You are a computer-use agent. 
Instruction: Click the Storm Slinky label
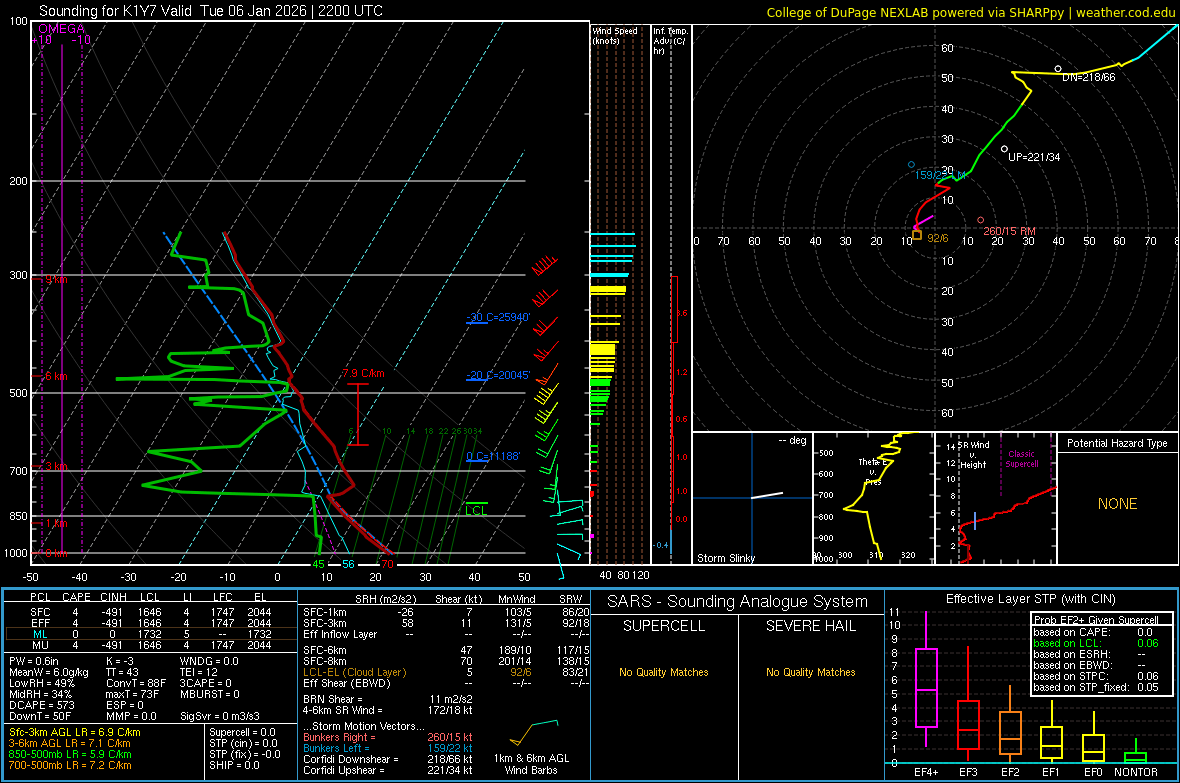[725, 558]
